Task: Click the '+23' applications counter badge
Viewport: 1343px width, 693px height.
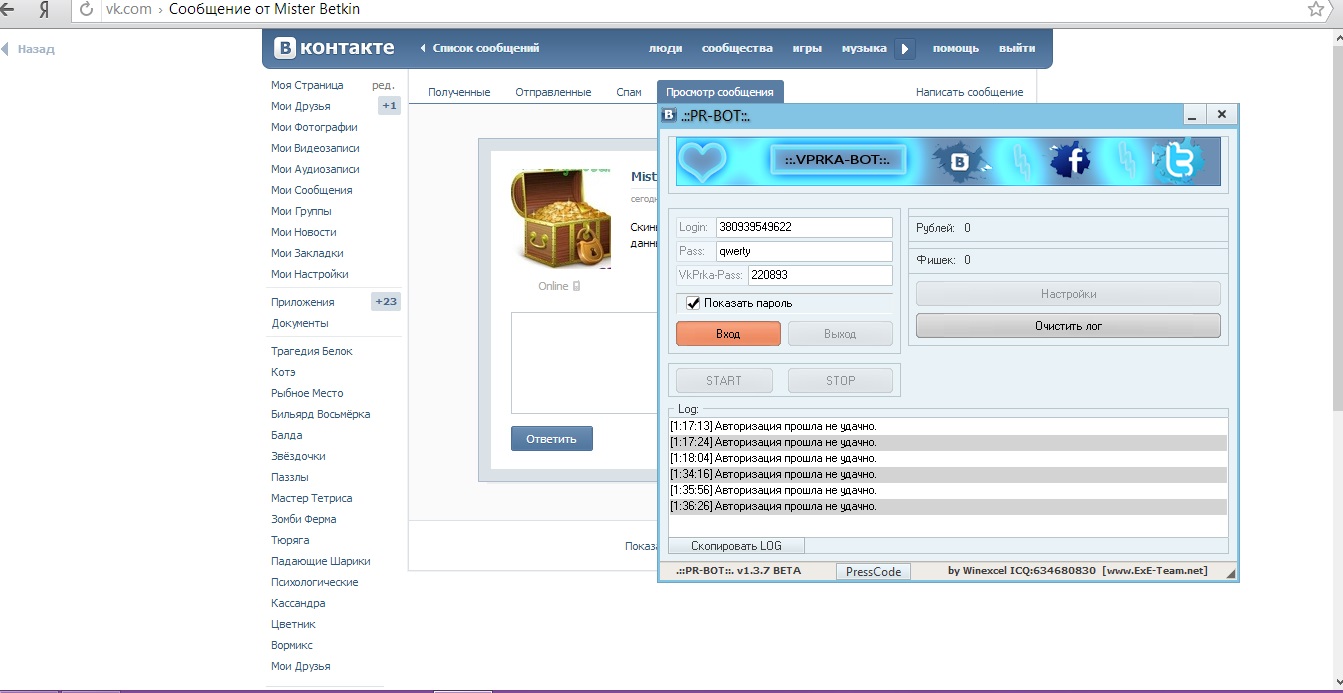Action: [x=386, y=302]
